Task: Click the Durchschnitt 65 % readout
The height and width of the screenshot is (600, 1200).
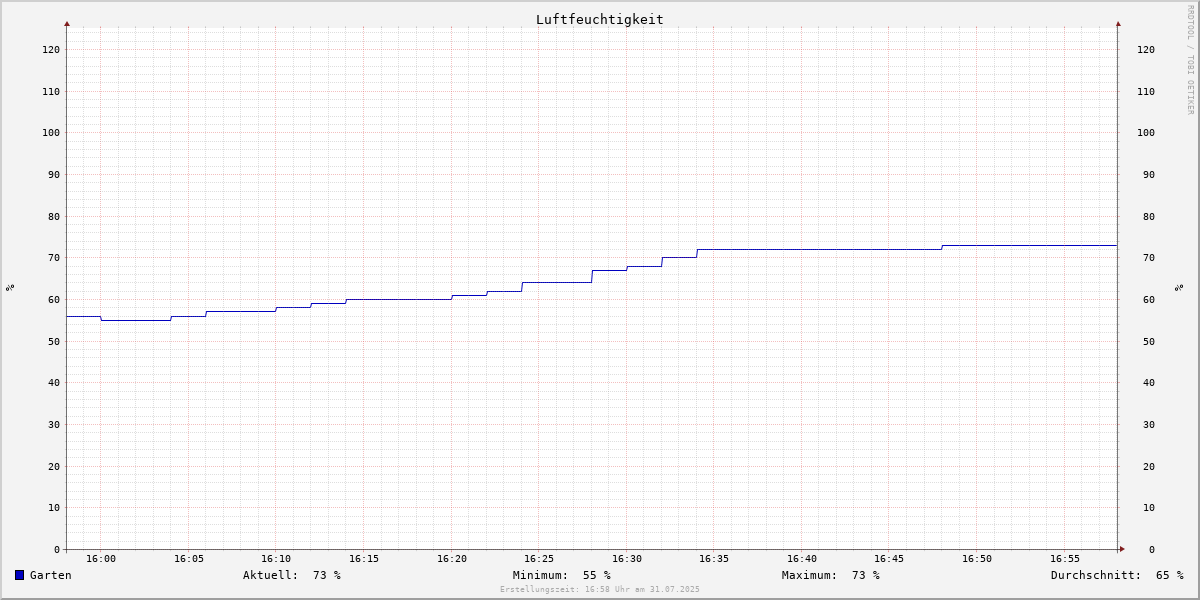Action: tap(1117, 575)
